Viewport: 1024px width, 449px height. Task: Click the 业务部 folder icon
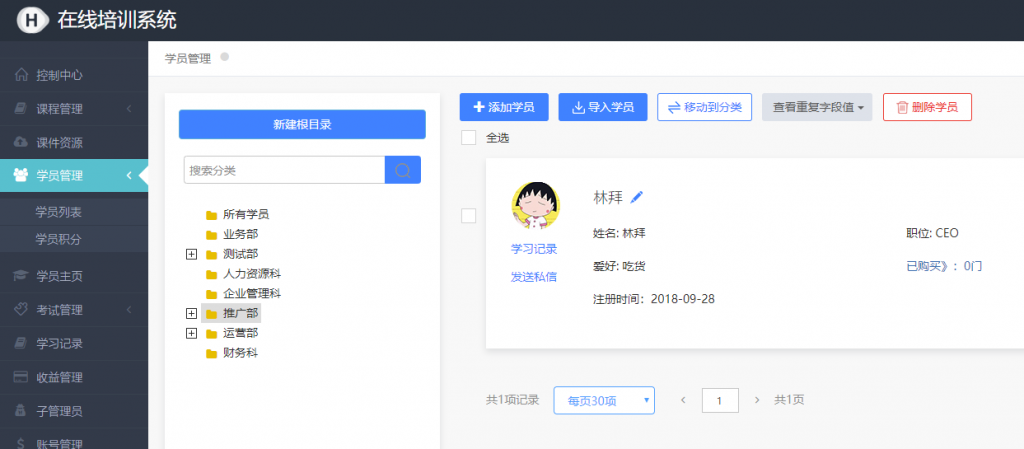pos(211,235)
